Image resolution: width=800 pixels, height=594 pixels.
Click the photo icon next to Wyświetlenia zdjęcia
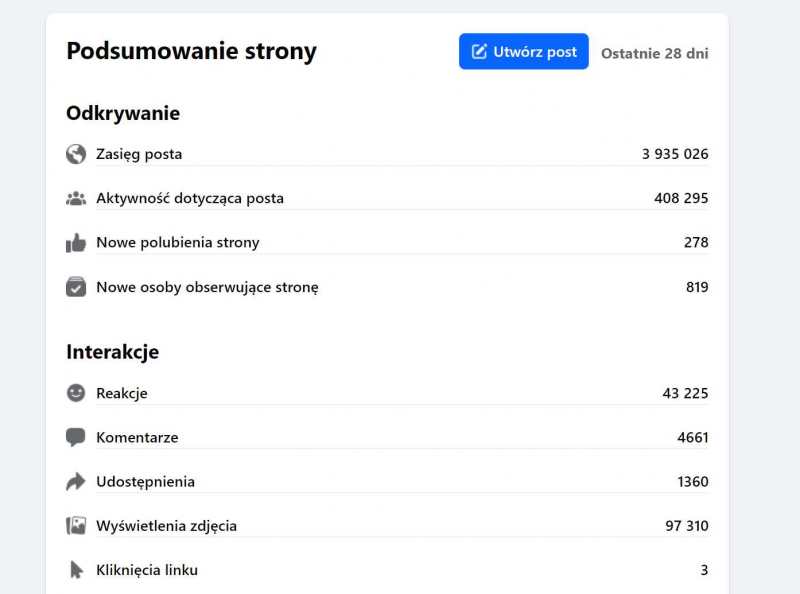click(x=76, y=526)
